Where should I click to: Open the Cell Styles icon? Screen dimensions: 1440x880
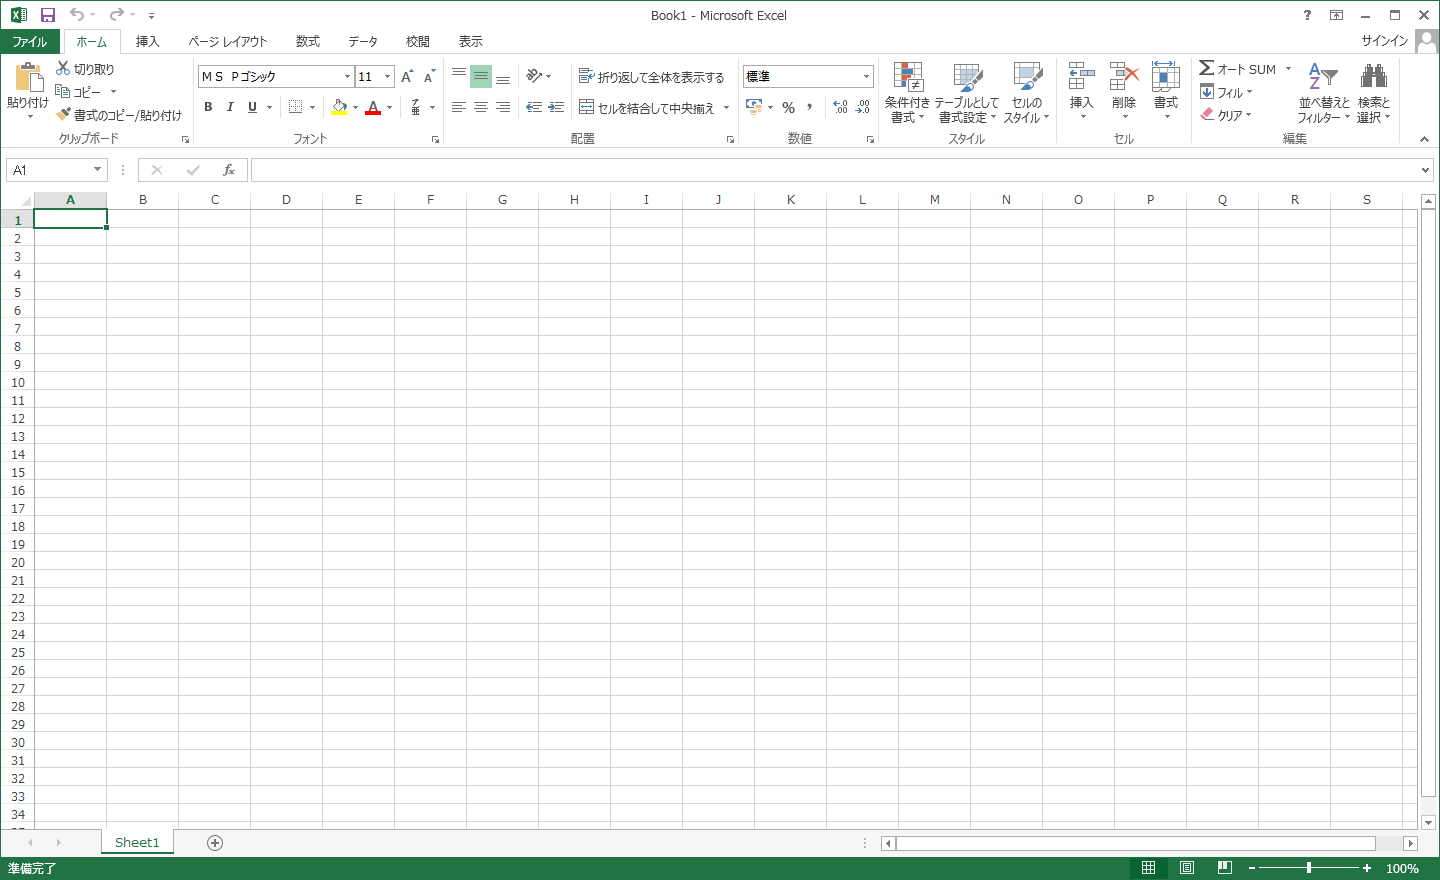coord(1027,77)
